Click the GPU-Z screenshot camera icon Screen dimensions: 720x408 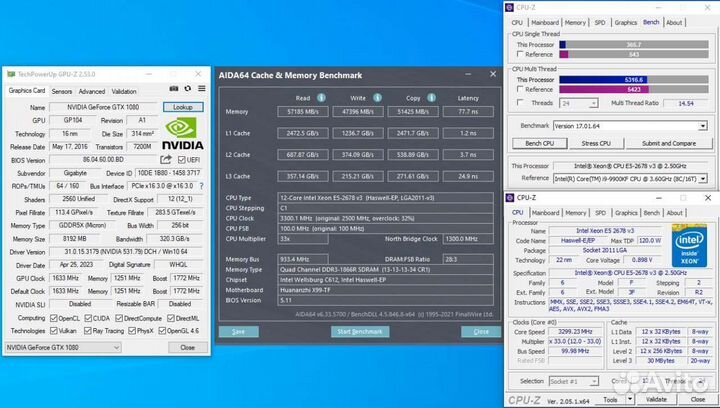pyautogui.click(x=174, y=89)
